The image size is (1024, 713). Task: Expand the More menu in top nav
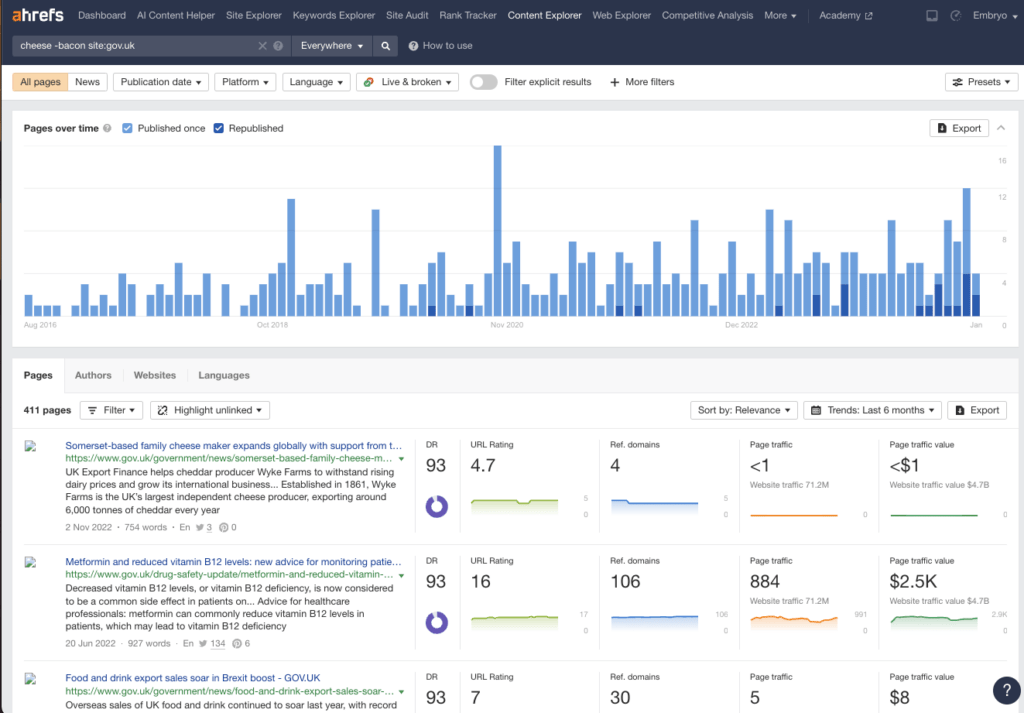pos(780,16)
